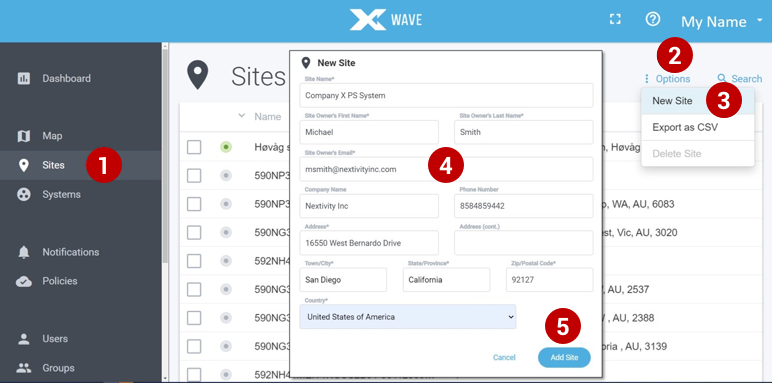
Task: Click the Site Owner's Email field
Action: (446, 169)
